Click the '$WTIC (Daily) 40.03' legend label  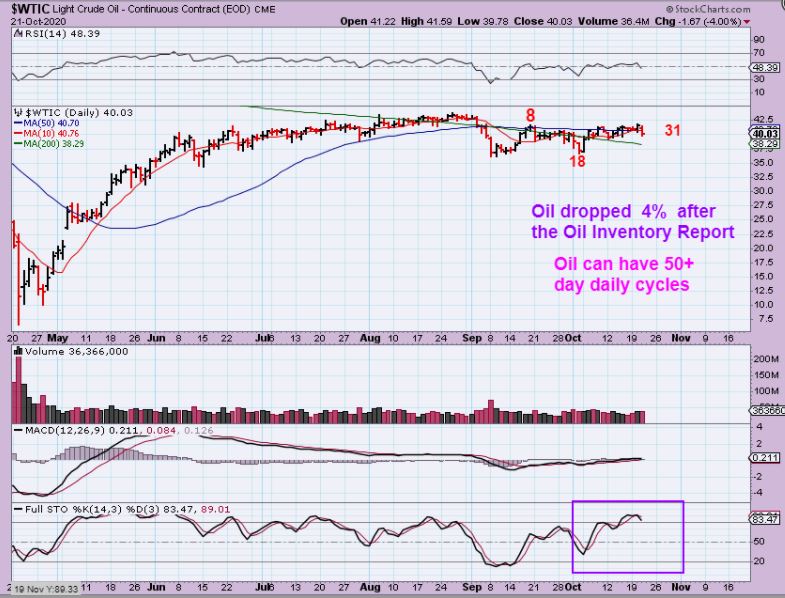[79, 113]
